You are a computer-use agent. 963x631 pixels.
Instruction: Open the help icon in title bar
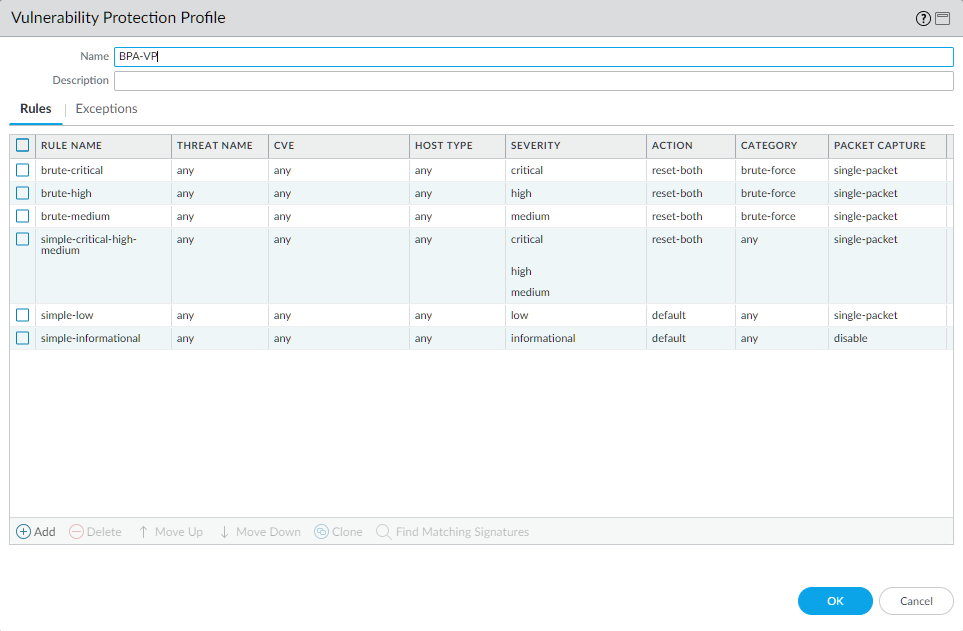click(x=922, y=18)
